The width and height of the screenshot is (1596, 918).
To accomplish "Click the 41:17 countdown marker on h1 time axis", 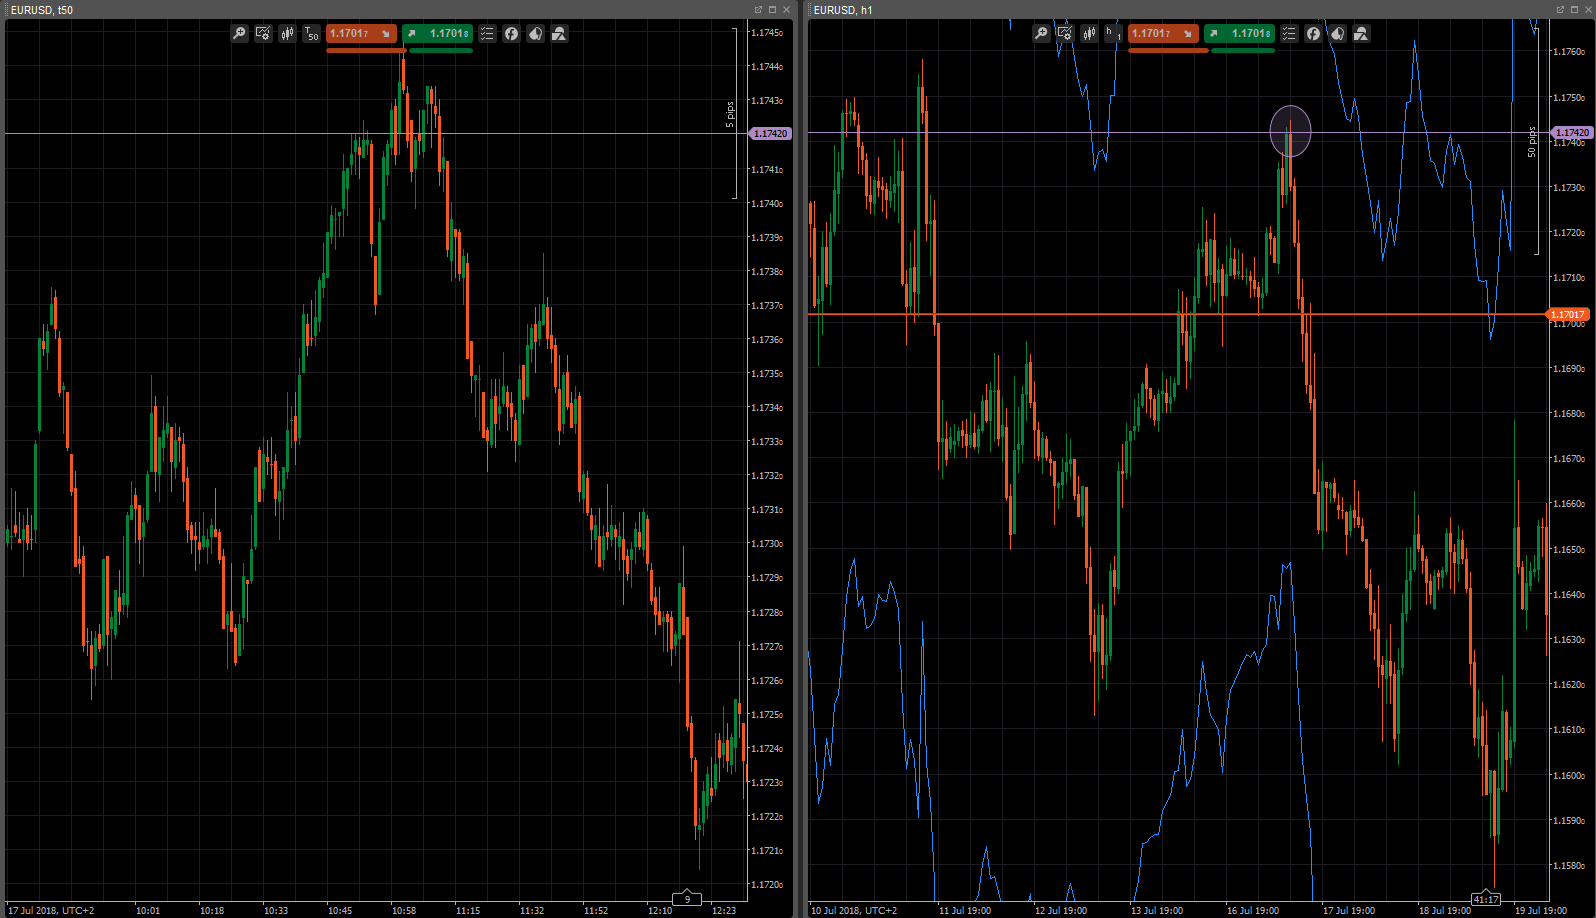I will coord(1485,899).
